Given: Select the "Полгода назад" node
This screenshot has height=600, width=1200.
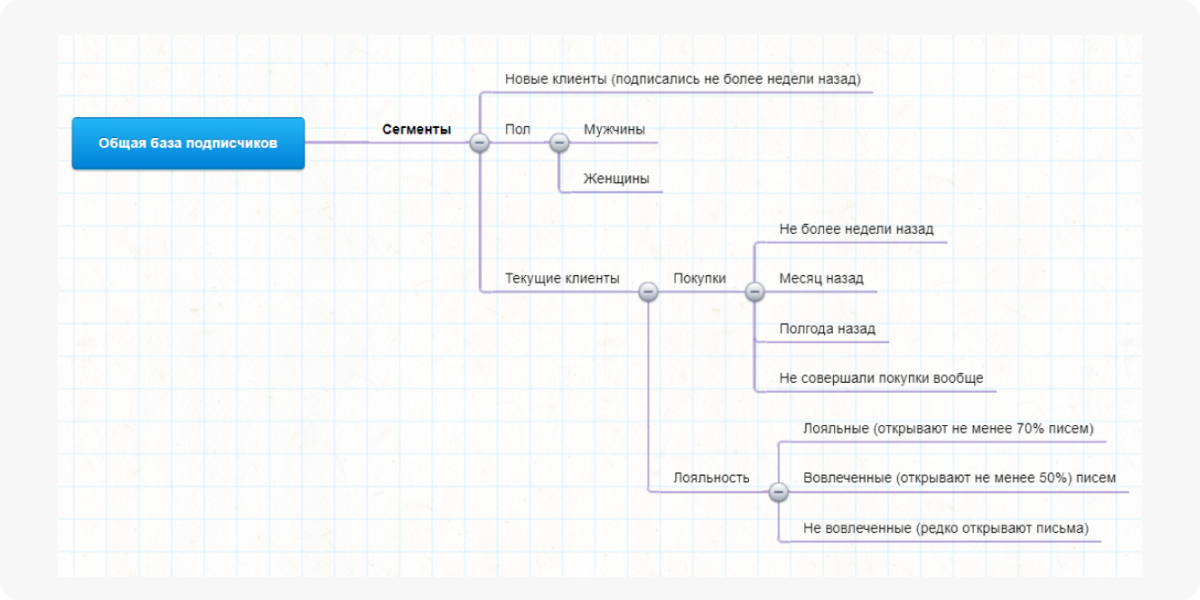Looking at the screenshot, I should [827, 328].
